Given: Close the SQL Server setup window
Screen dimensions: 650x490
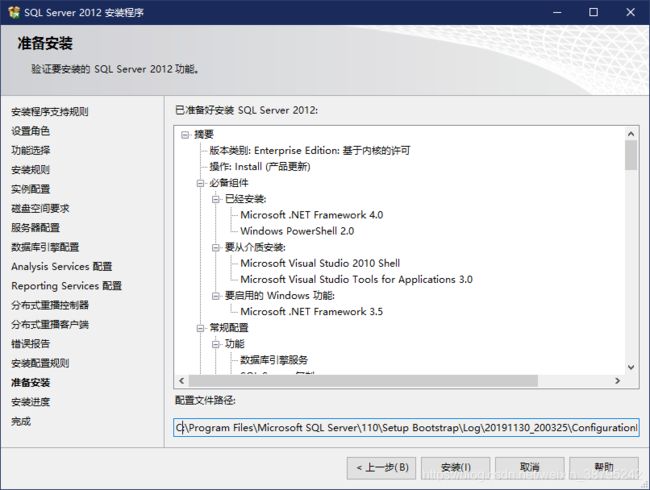Looking at the screenshot, I should pyautogui.click(x=630, y=12).
